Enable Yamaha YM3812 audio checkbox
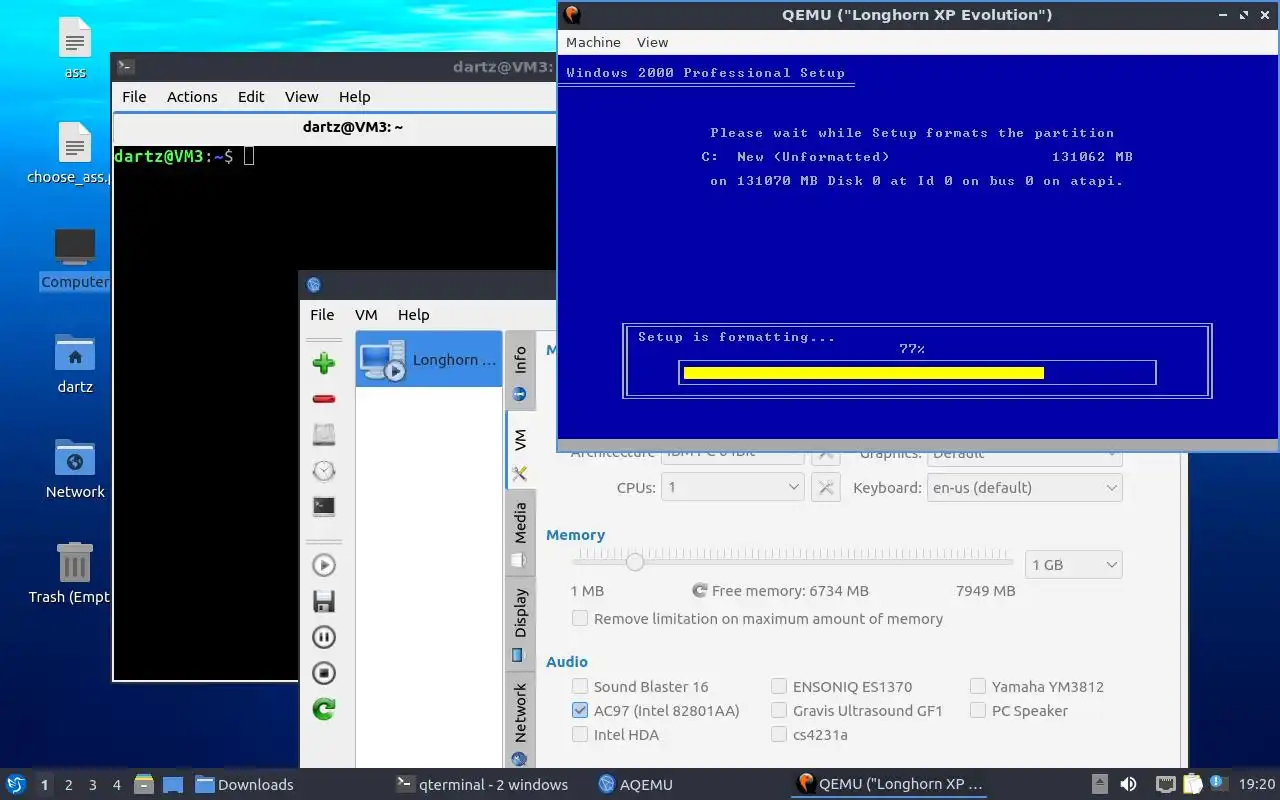The width and height of the screenshot is (1280, 800). pyautogui.click(x=978, y=687)
